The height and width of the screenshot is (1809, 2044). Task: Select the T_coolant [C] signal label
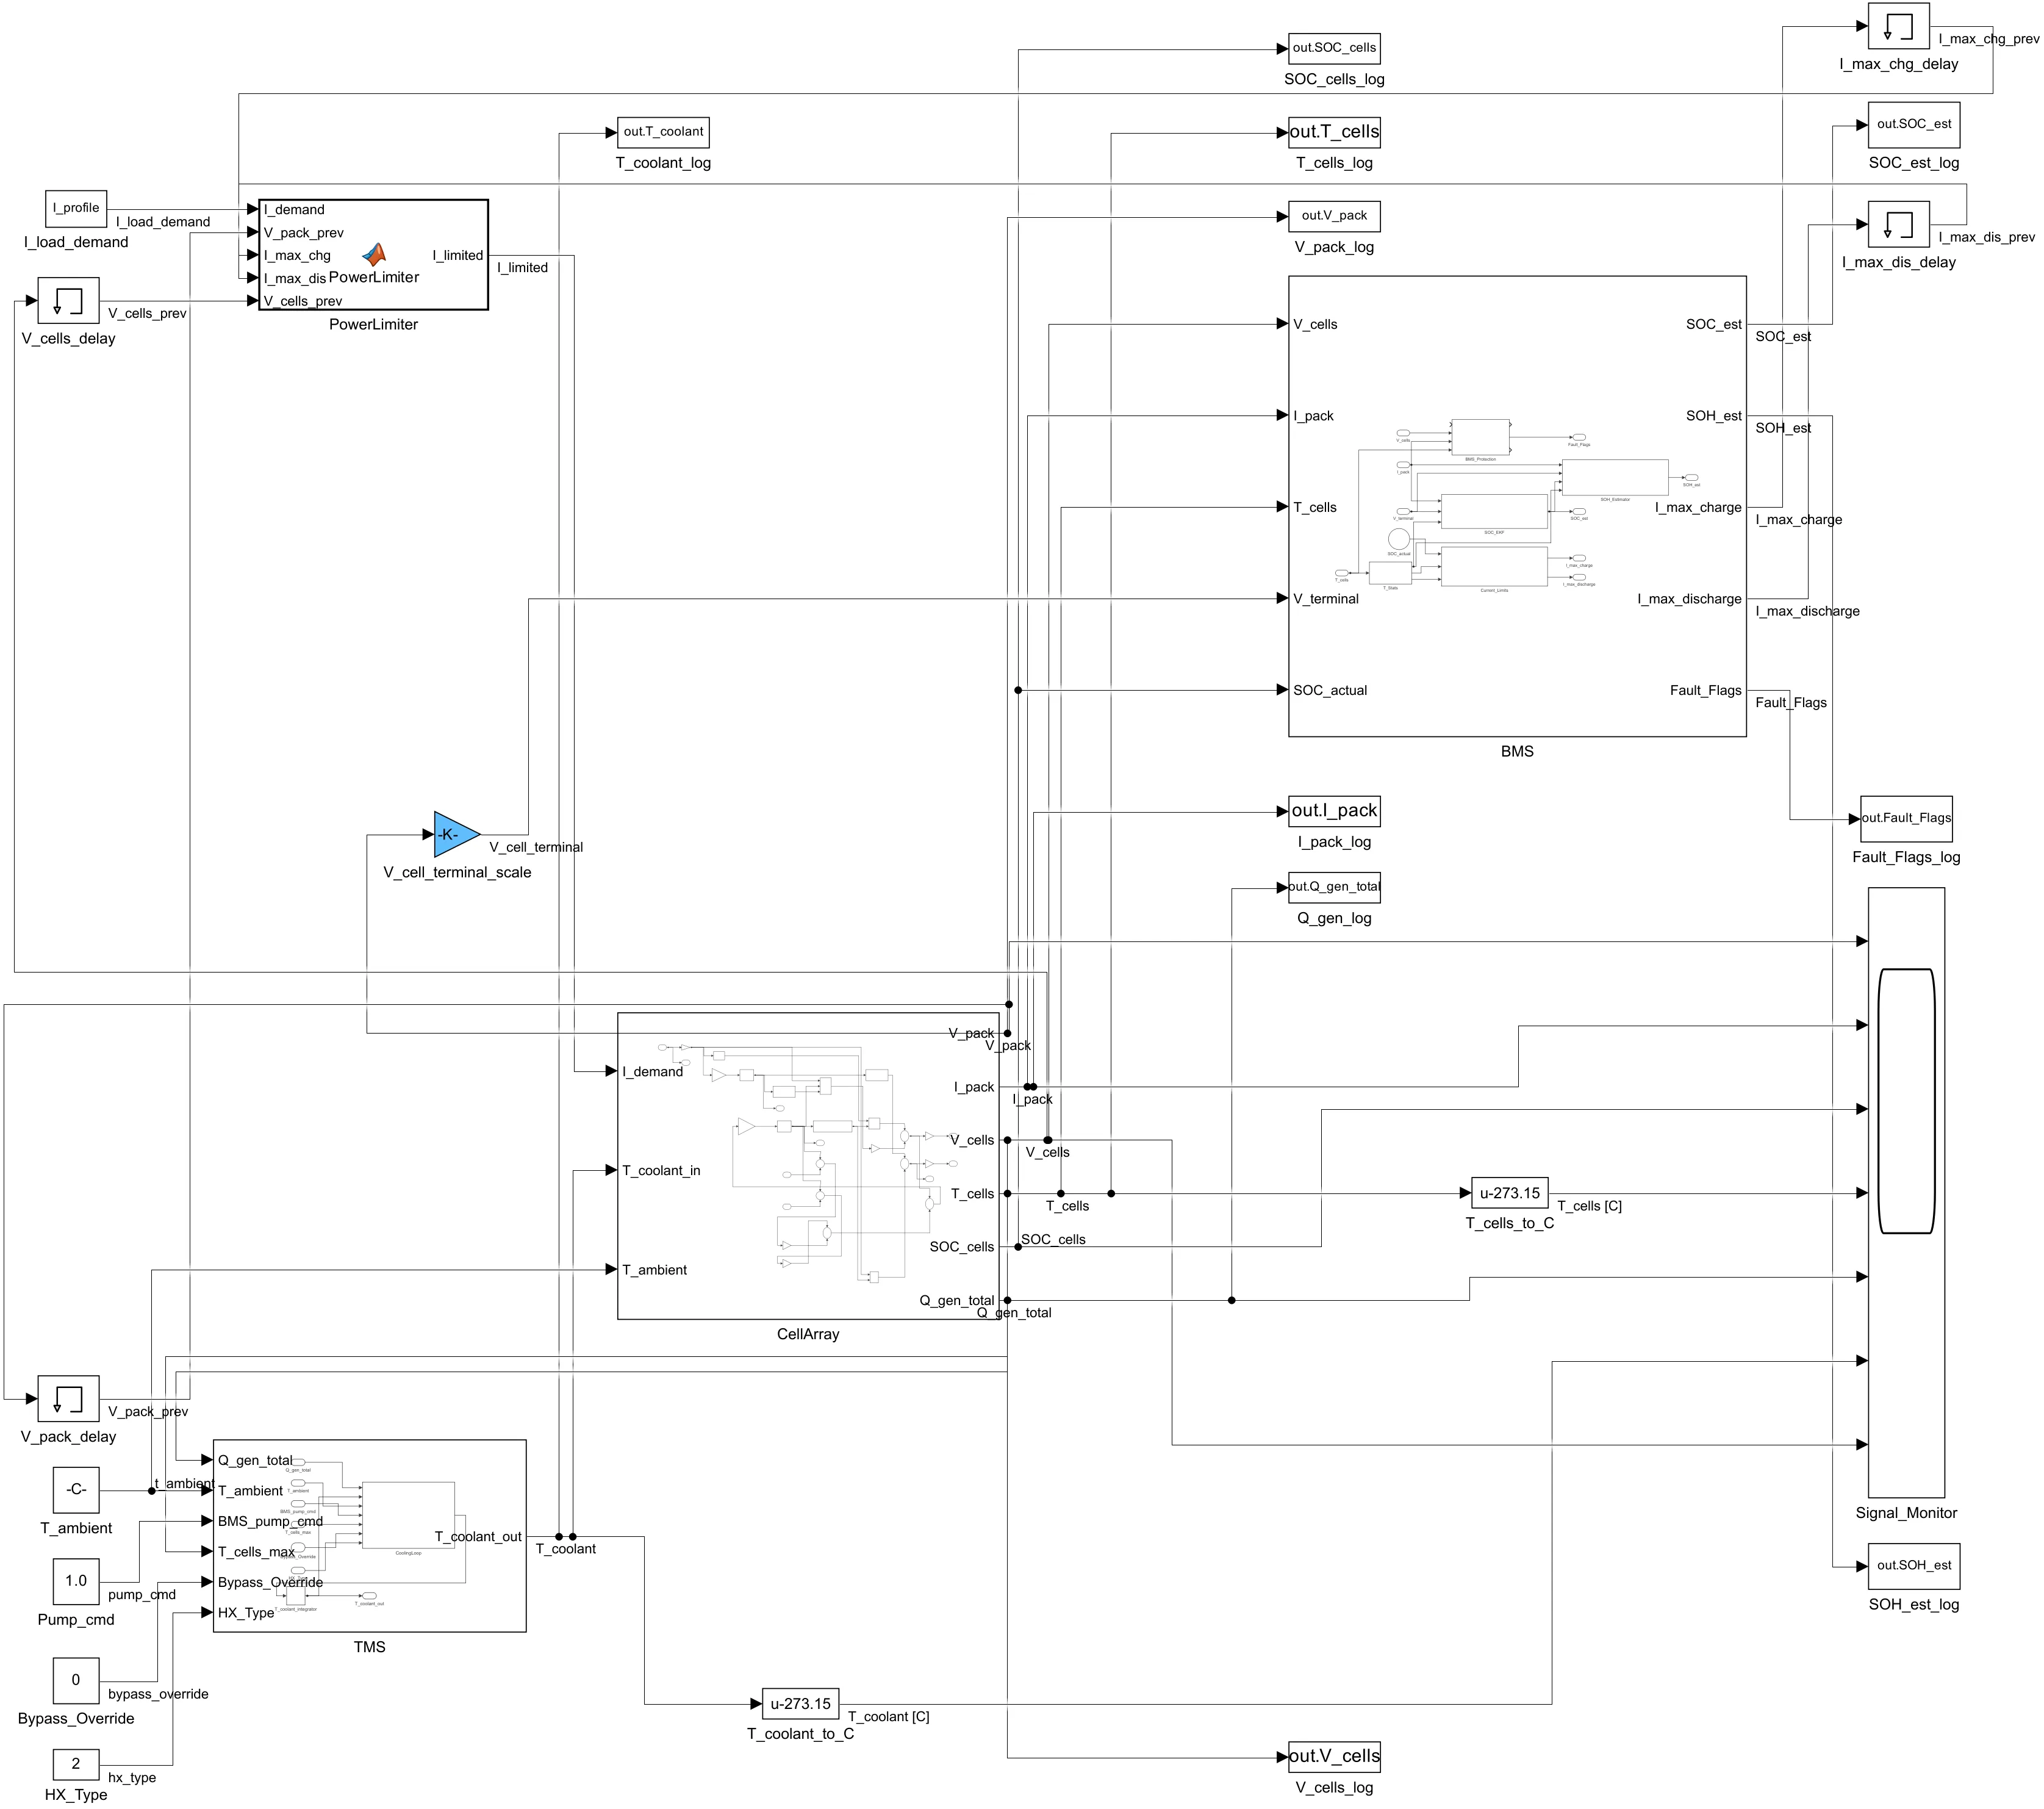click(x=888, y=1717)
